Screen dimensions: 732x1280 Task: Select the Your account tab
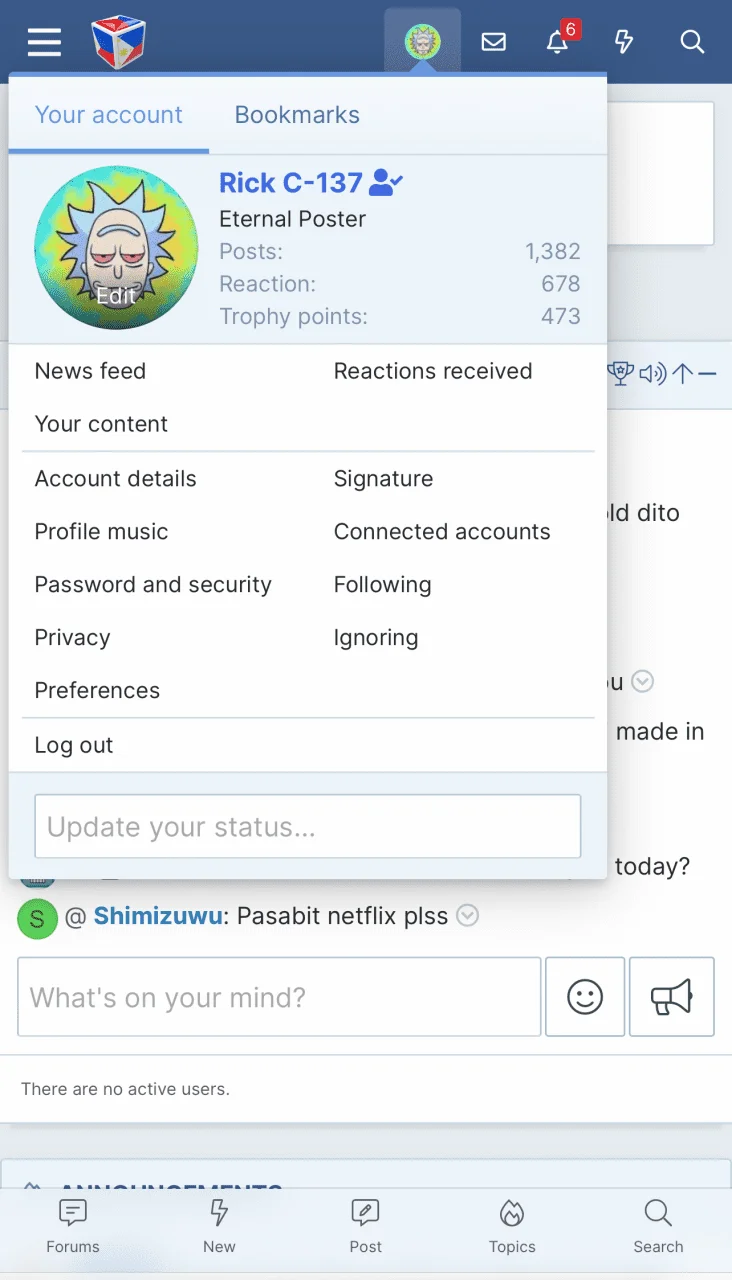coord(109,115)
